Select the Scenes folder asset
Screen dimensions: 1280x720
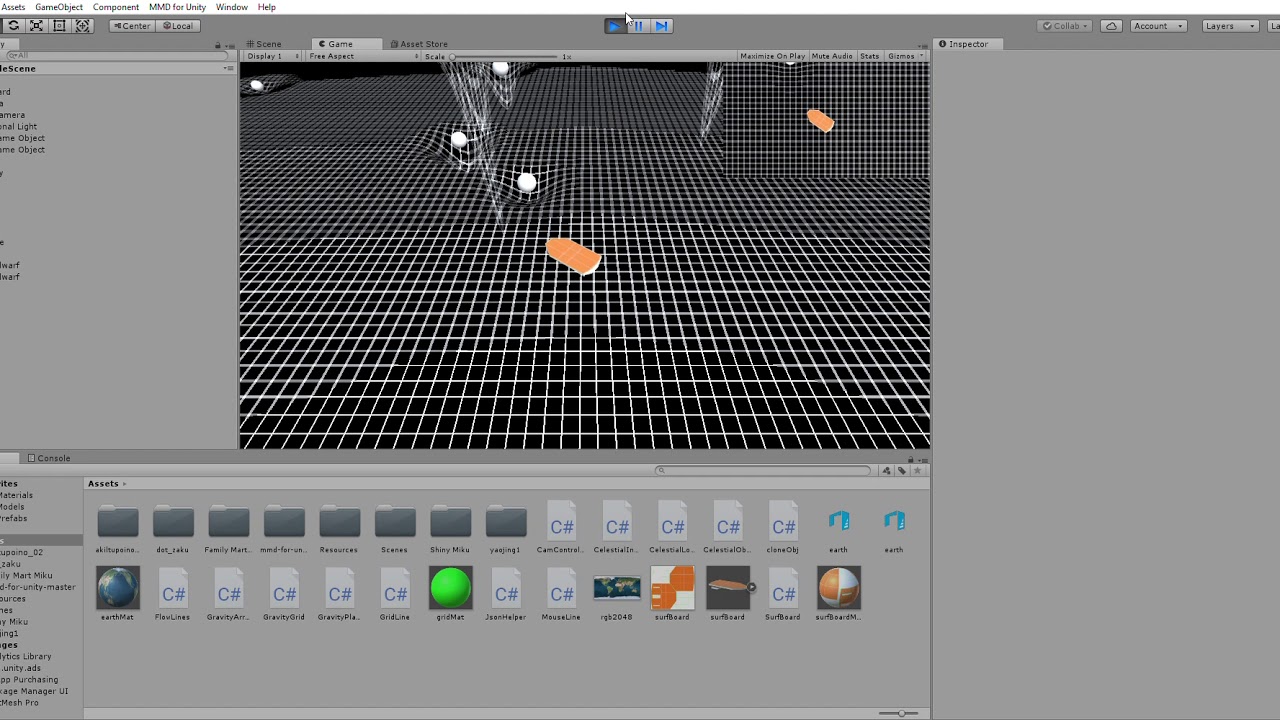pos(394,529)
